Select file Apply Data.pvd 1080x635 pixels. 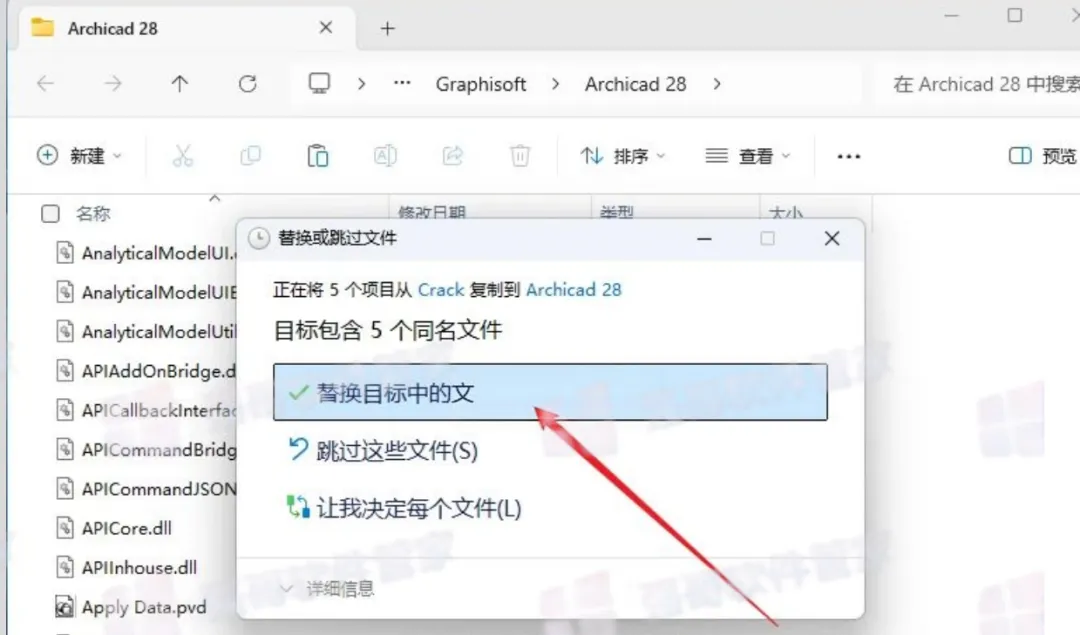tap(144, 607)
